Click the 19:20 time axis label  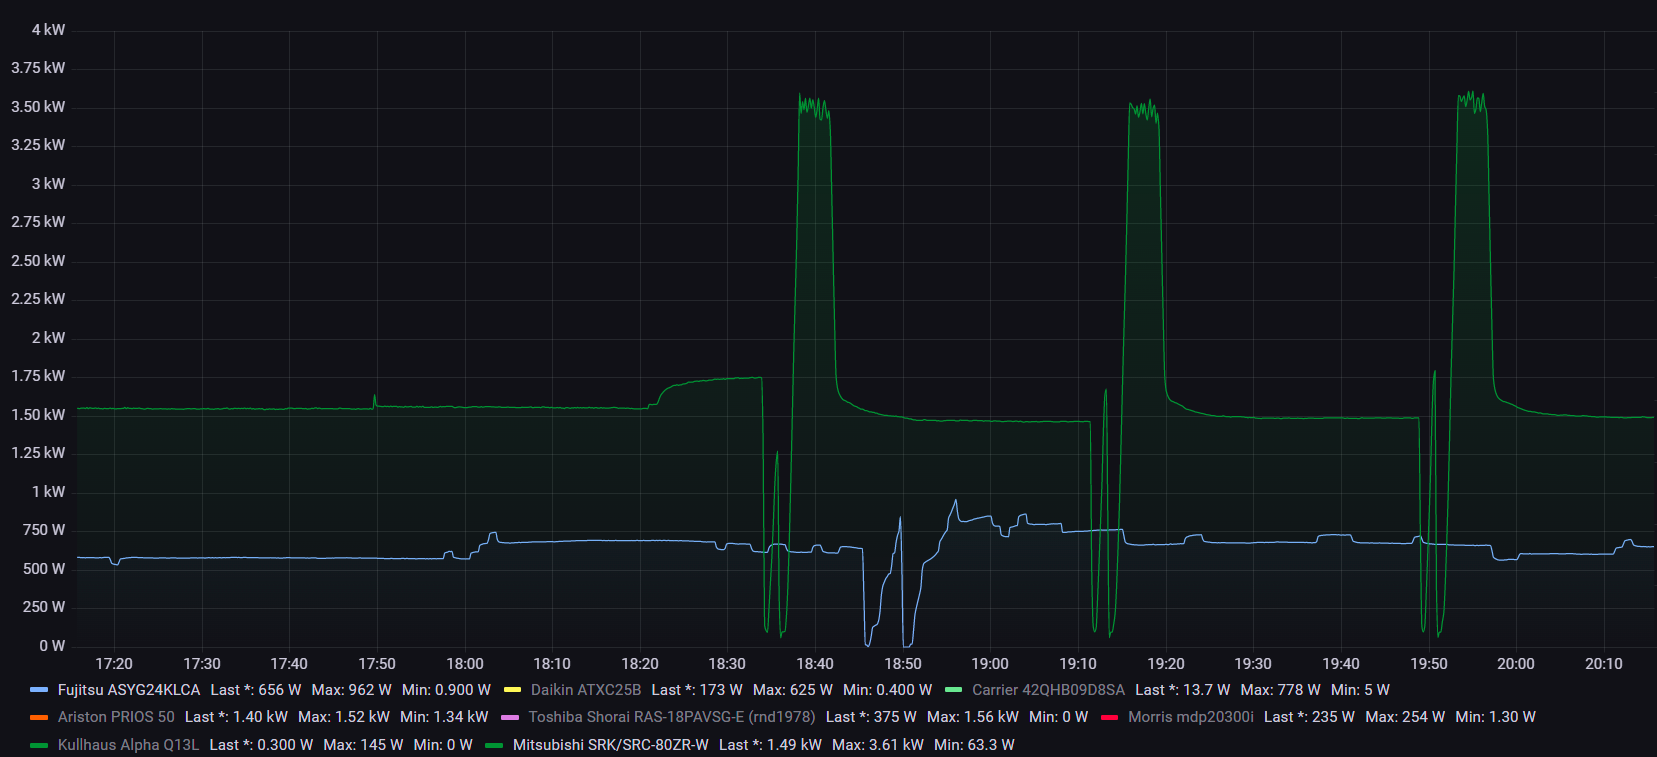coord(1166,664)
